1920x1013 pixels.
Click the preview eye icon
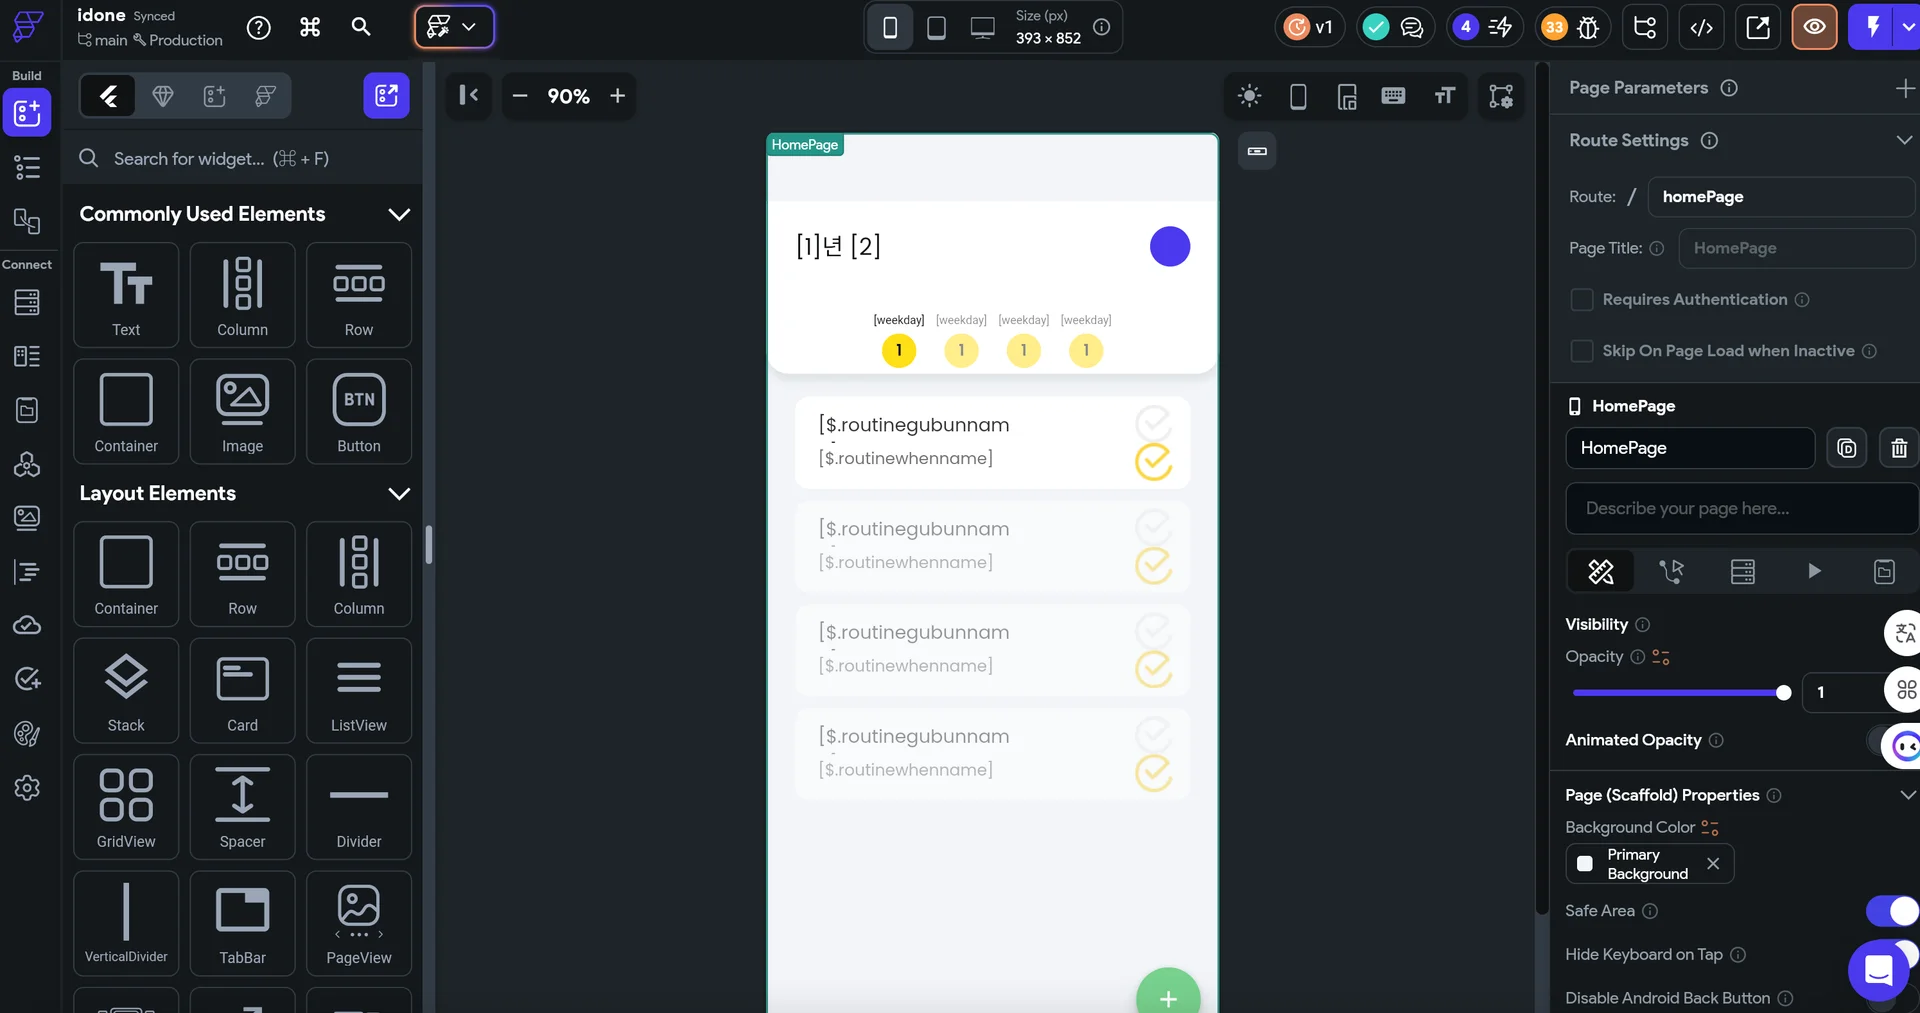[1814, 27]
